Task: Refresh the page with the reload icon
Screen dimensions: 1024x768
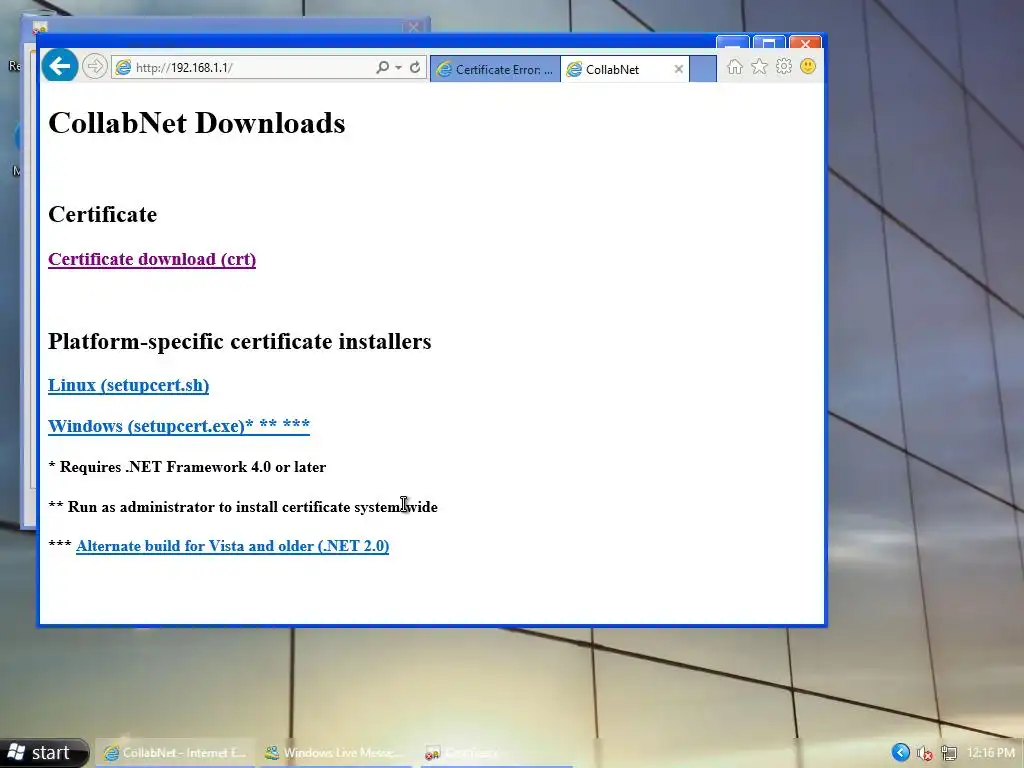Action: coord(415,67)
